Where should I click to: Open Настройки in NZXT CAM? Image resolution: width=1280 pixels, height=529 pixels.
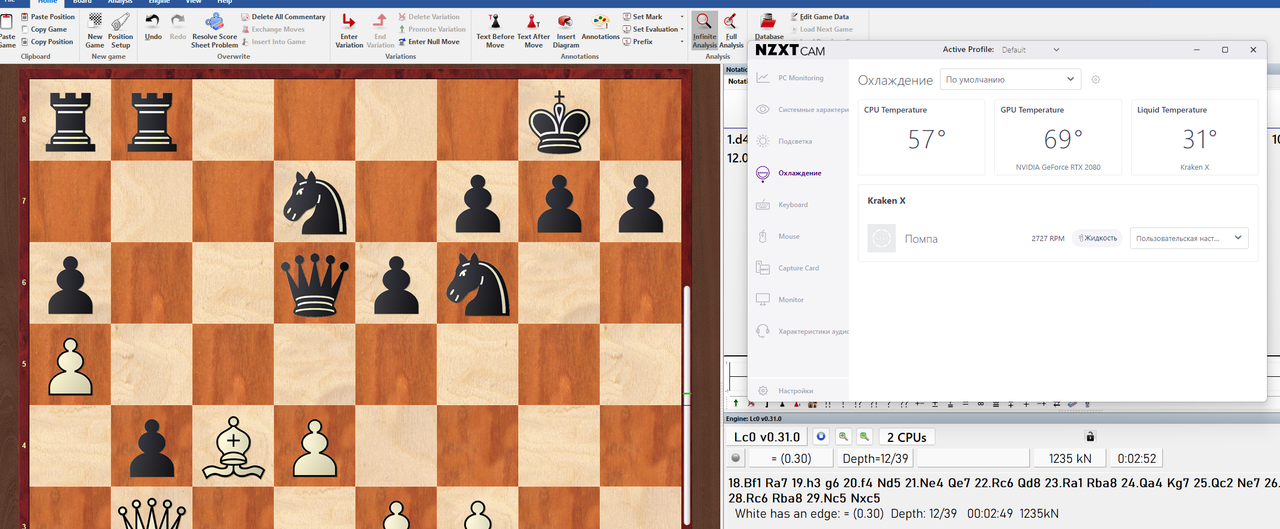pyautogui.click(x=786, y=390)
